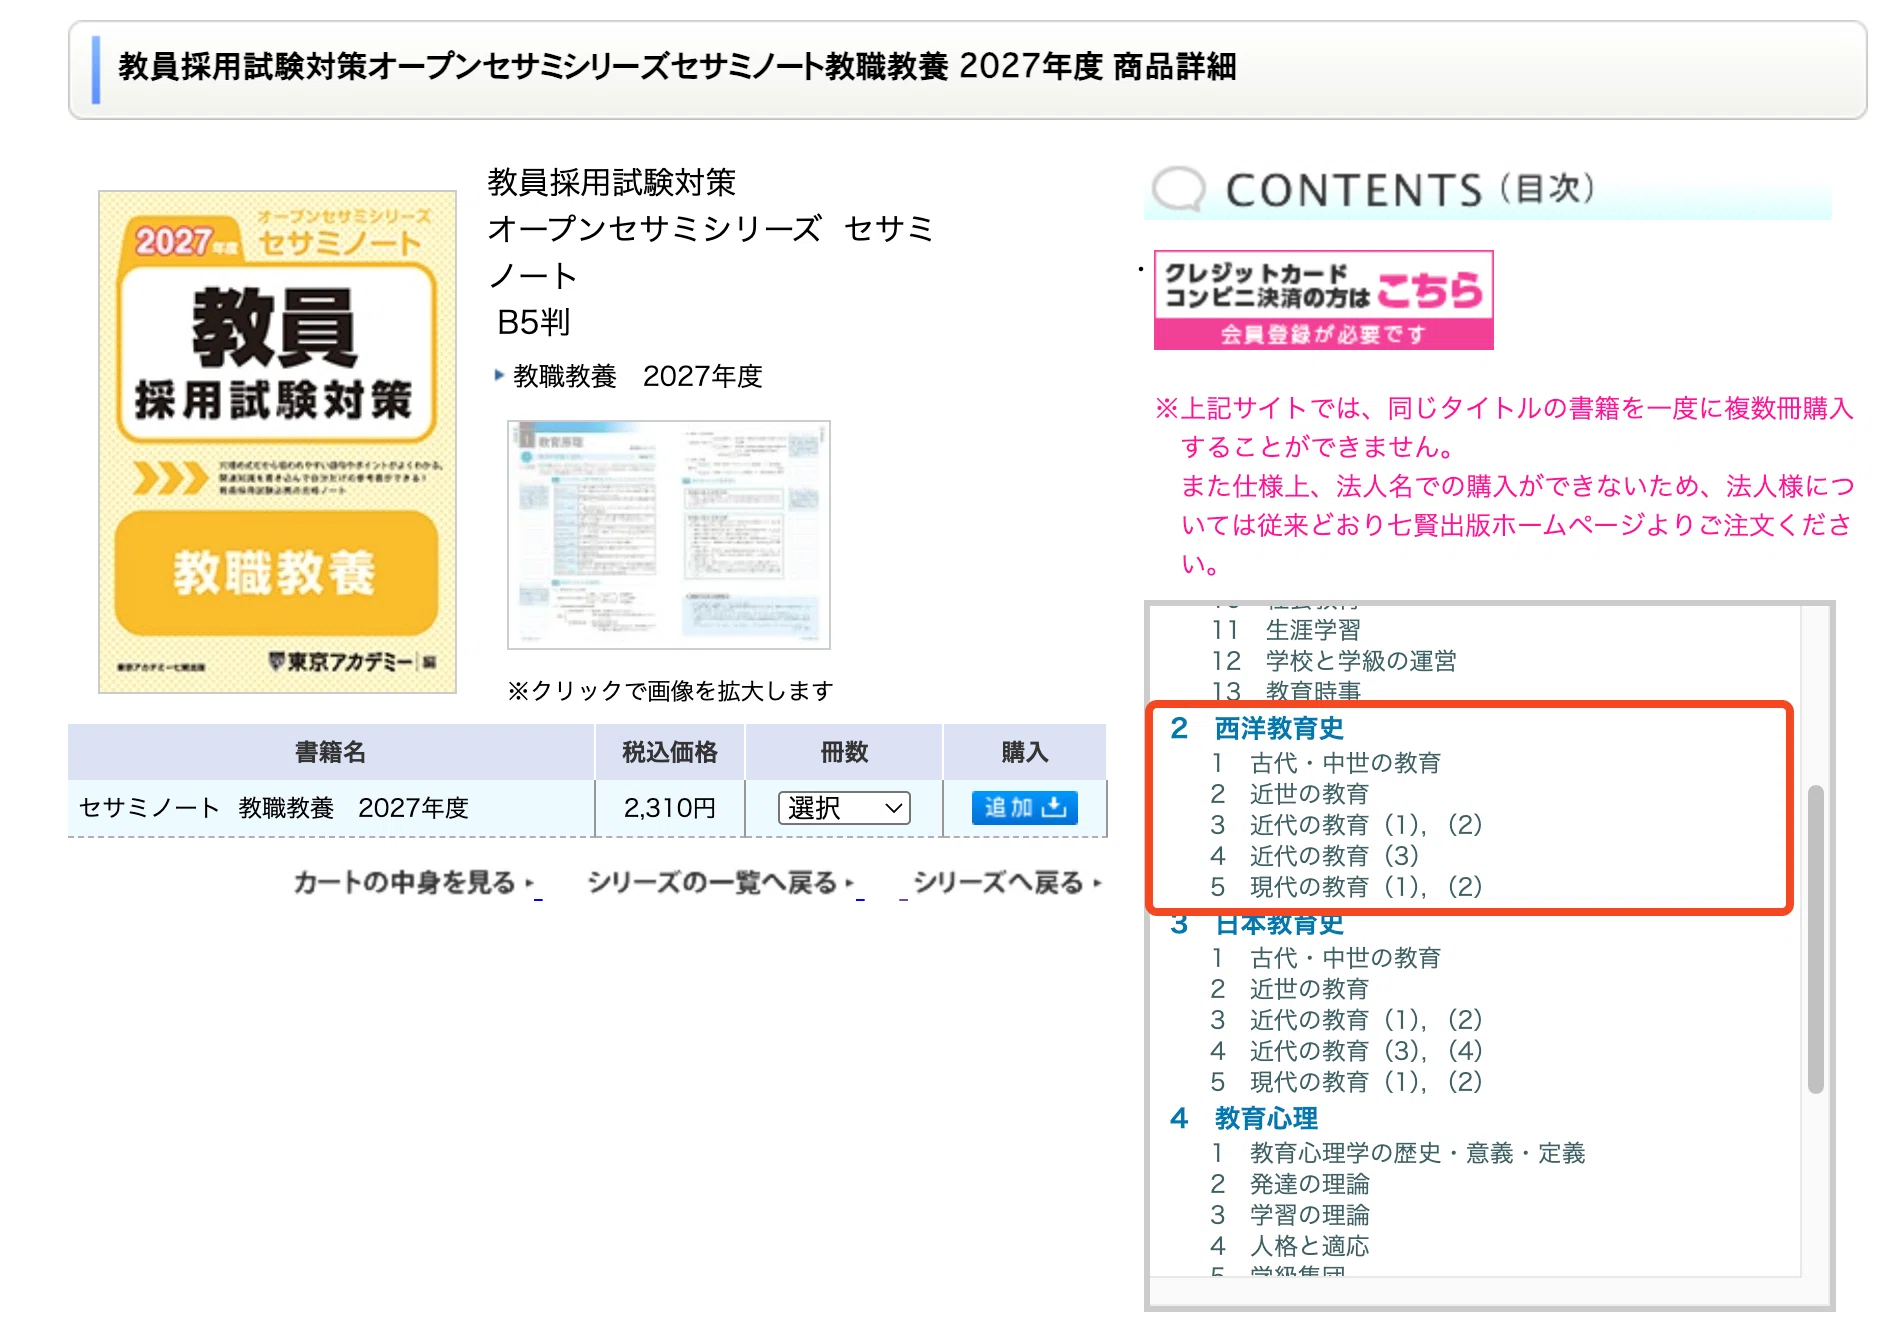Click the B5判 format text

coord(534,322)
